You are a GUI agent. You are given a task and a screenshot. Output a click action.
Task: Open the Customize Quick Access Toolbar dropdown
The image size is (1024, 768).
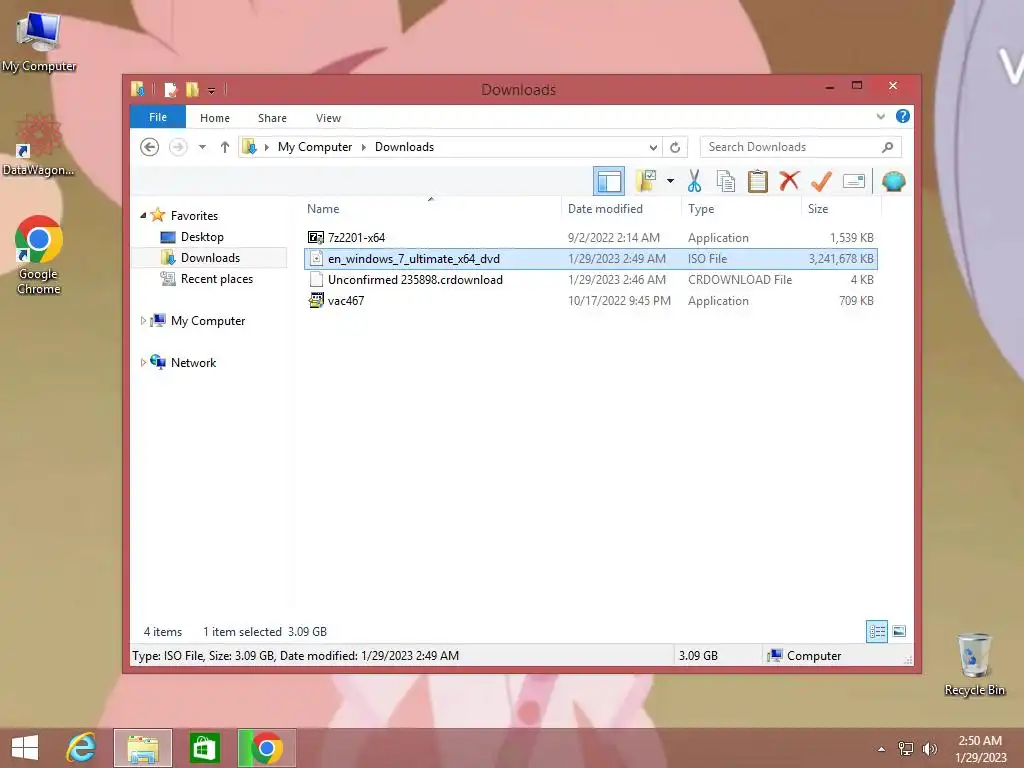[212, 90]
